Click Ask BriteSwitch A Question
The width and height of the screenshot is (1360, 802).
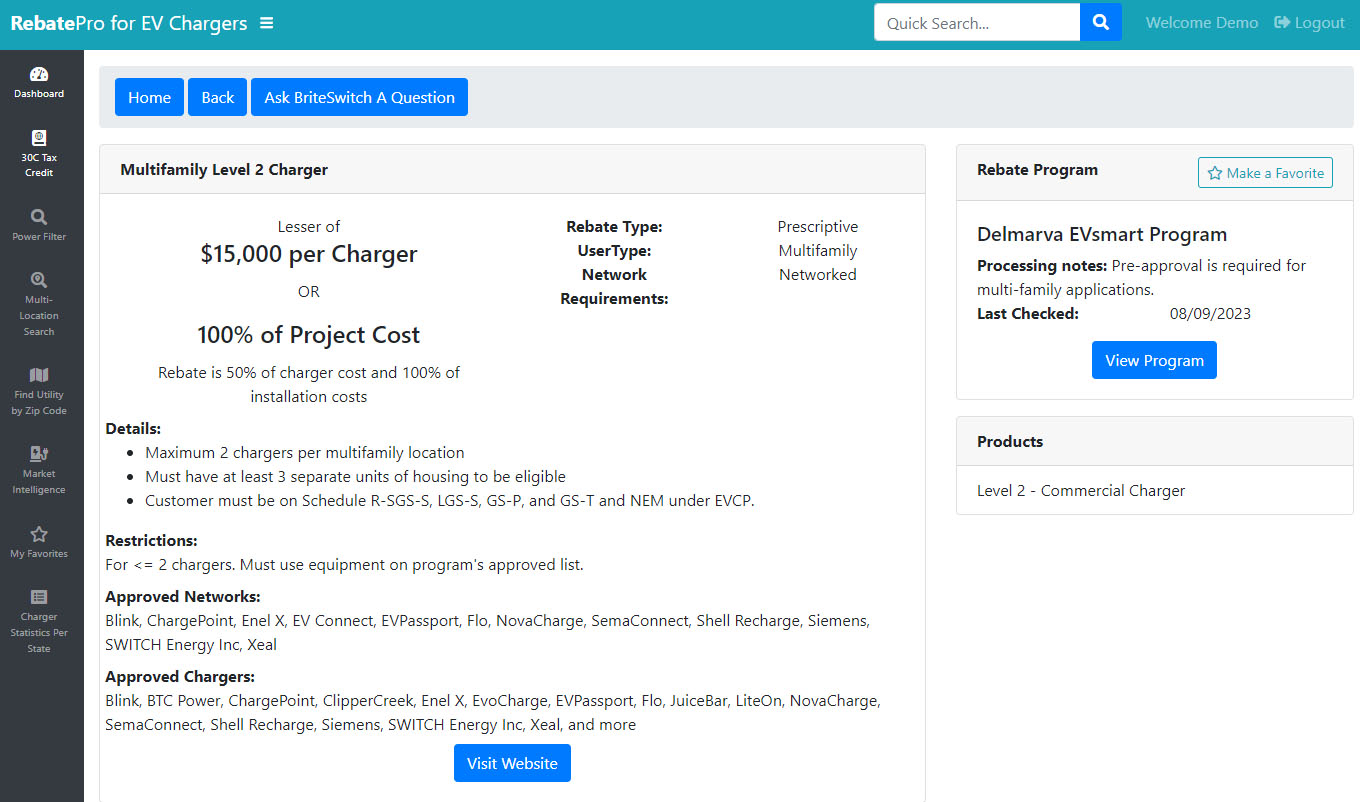pos(359,97)
